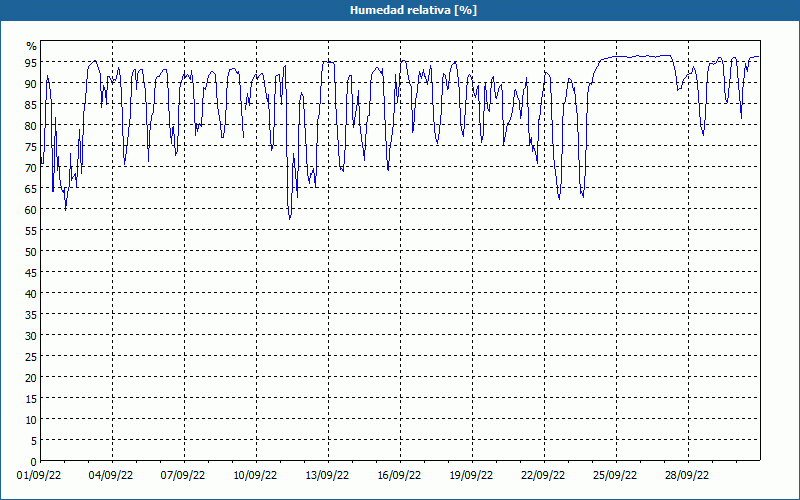Click the 25 value on the y-axis
Image resolution: width=800 pixels, height=500 pixels.
click(x=31, y=357)
